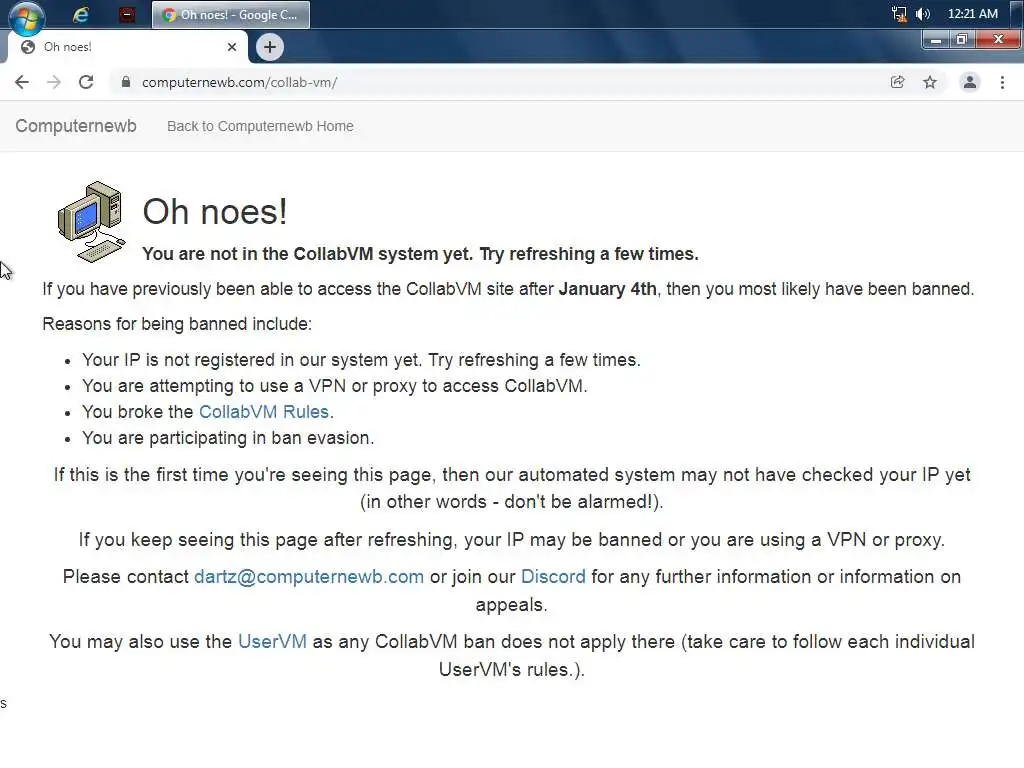The width and height of the screenshot is (1024, 768).
Task: View site info via padlock icon
Action: pos(126,82)
